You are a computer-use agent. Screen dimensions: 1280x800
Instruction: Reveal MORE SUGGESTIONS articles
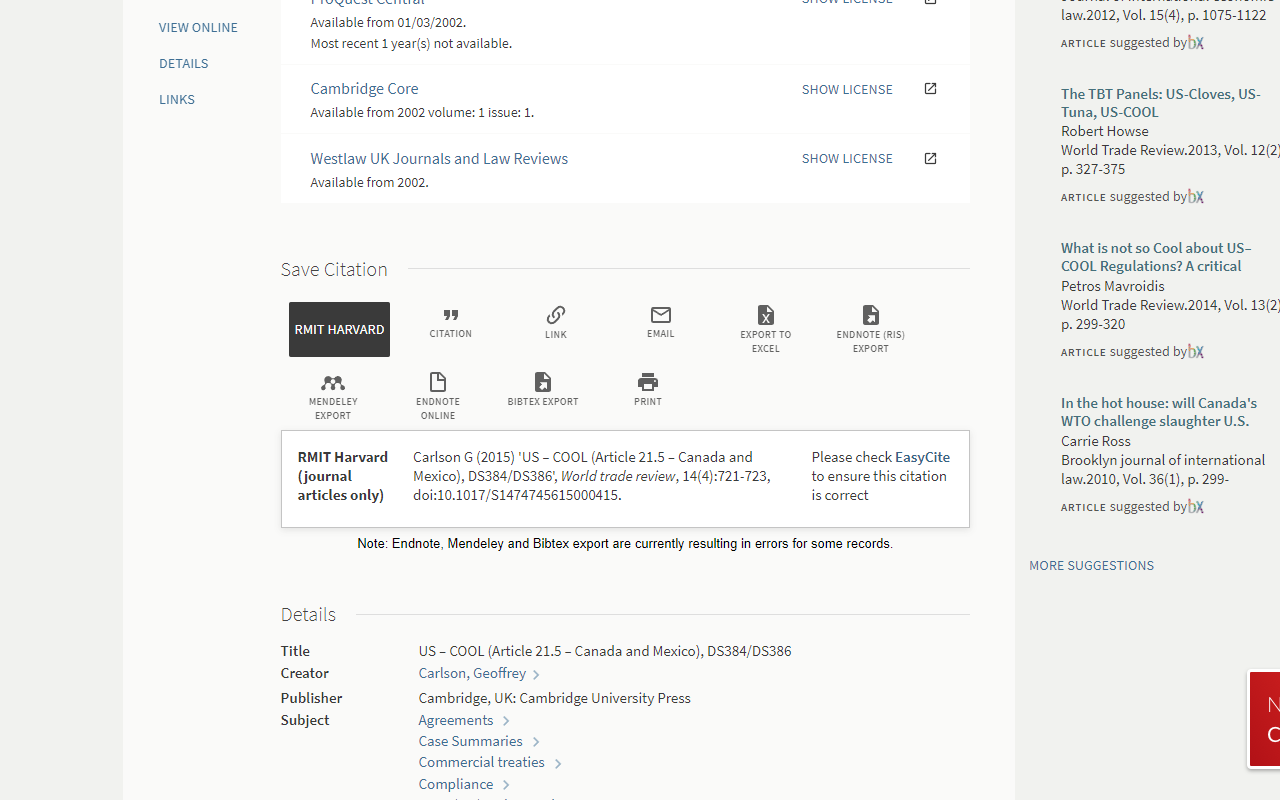[1091, 565]
